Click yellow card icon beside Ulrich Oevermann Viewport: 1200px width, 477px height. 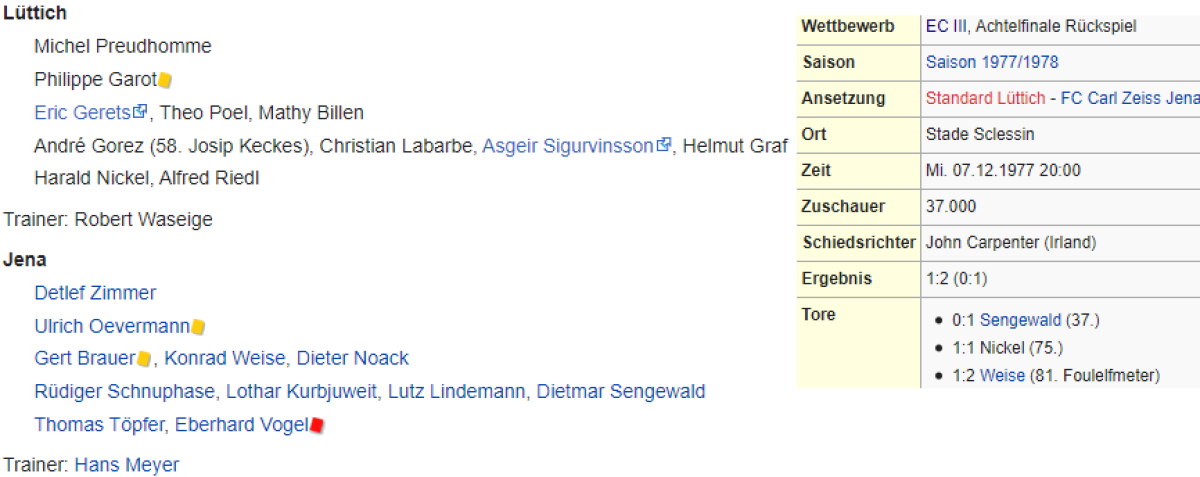coord(198,327)
